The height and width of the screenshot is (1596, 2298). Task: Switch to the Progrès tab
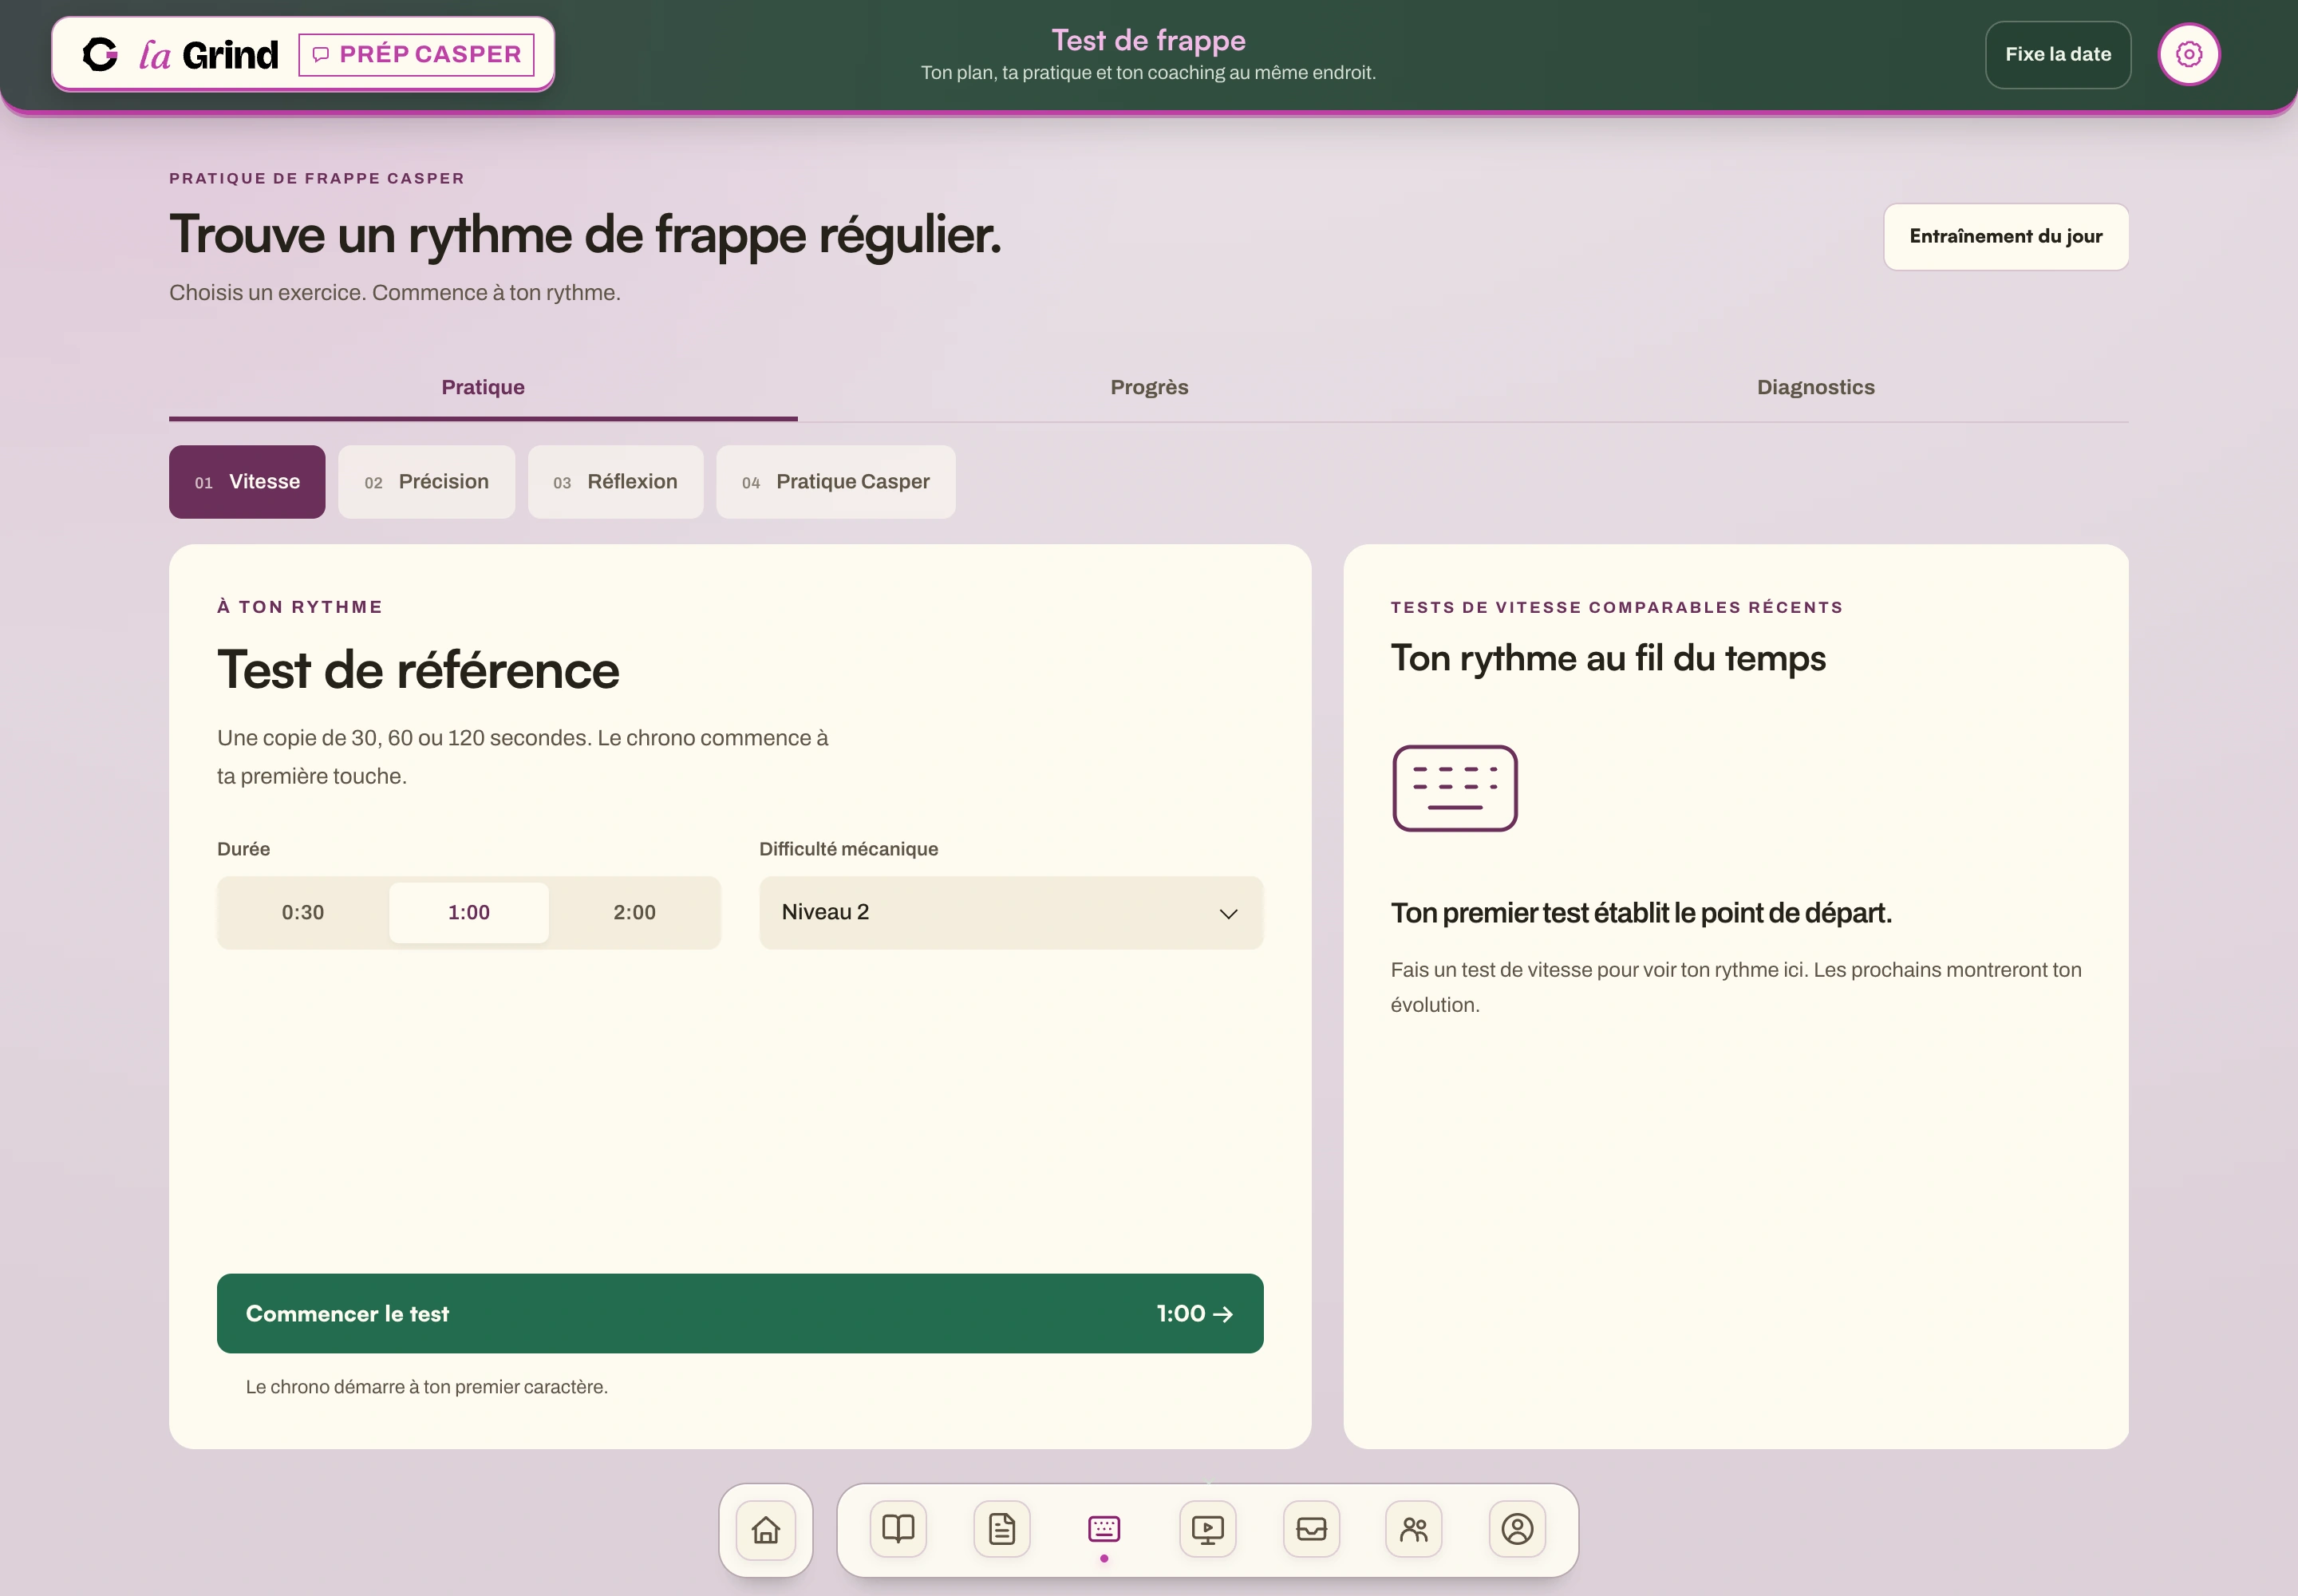click(x=1149, y=388)
